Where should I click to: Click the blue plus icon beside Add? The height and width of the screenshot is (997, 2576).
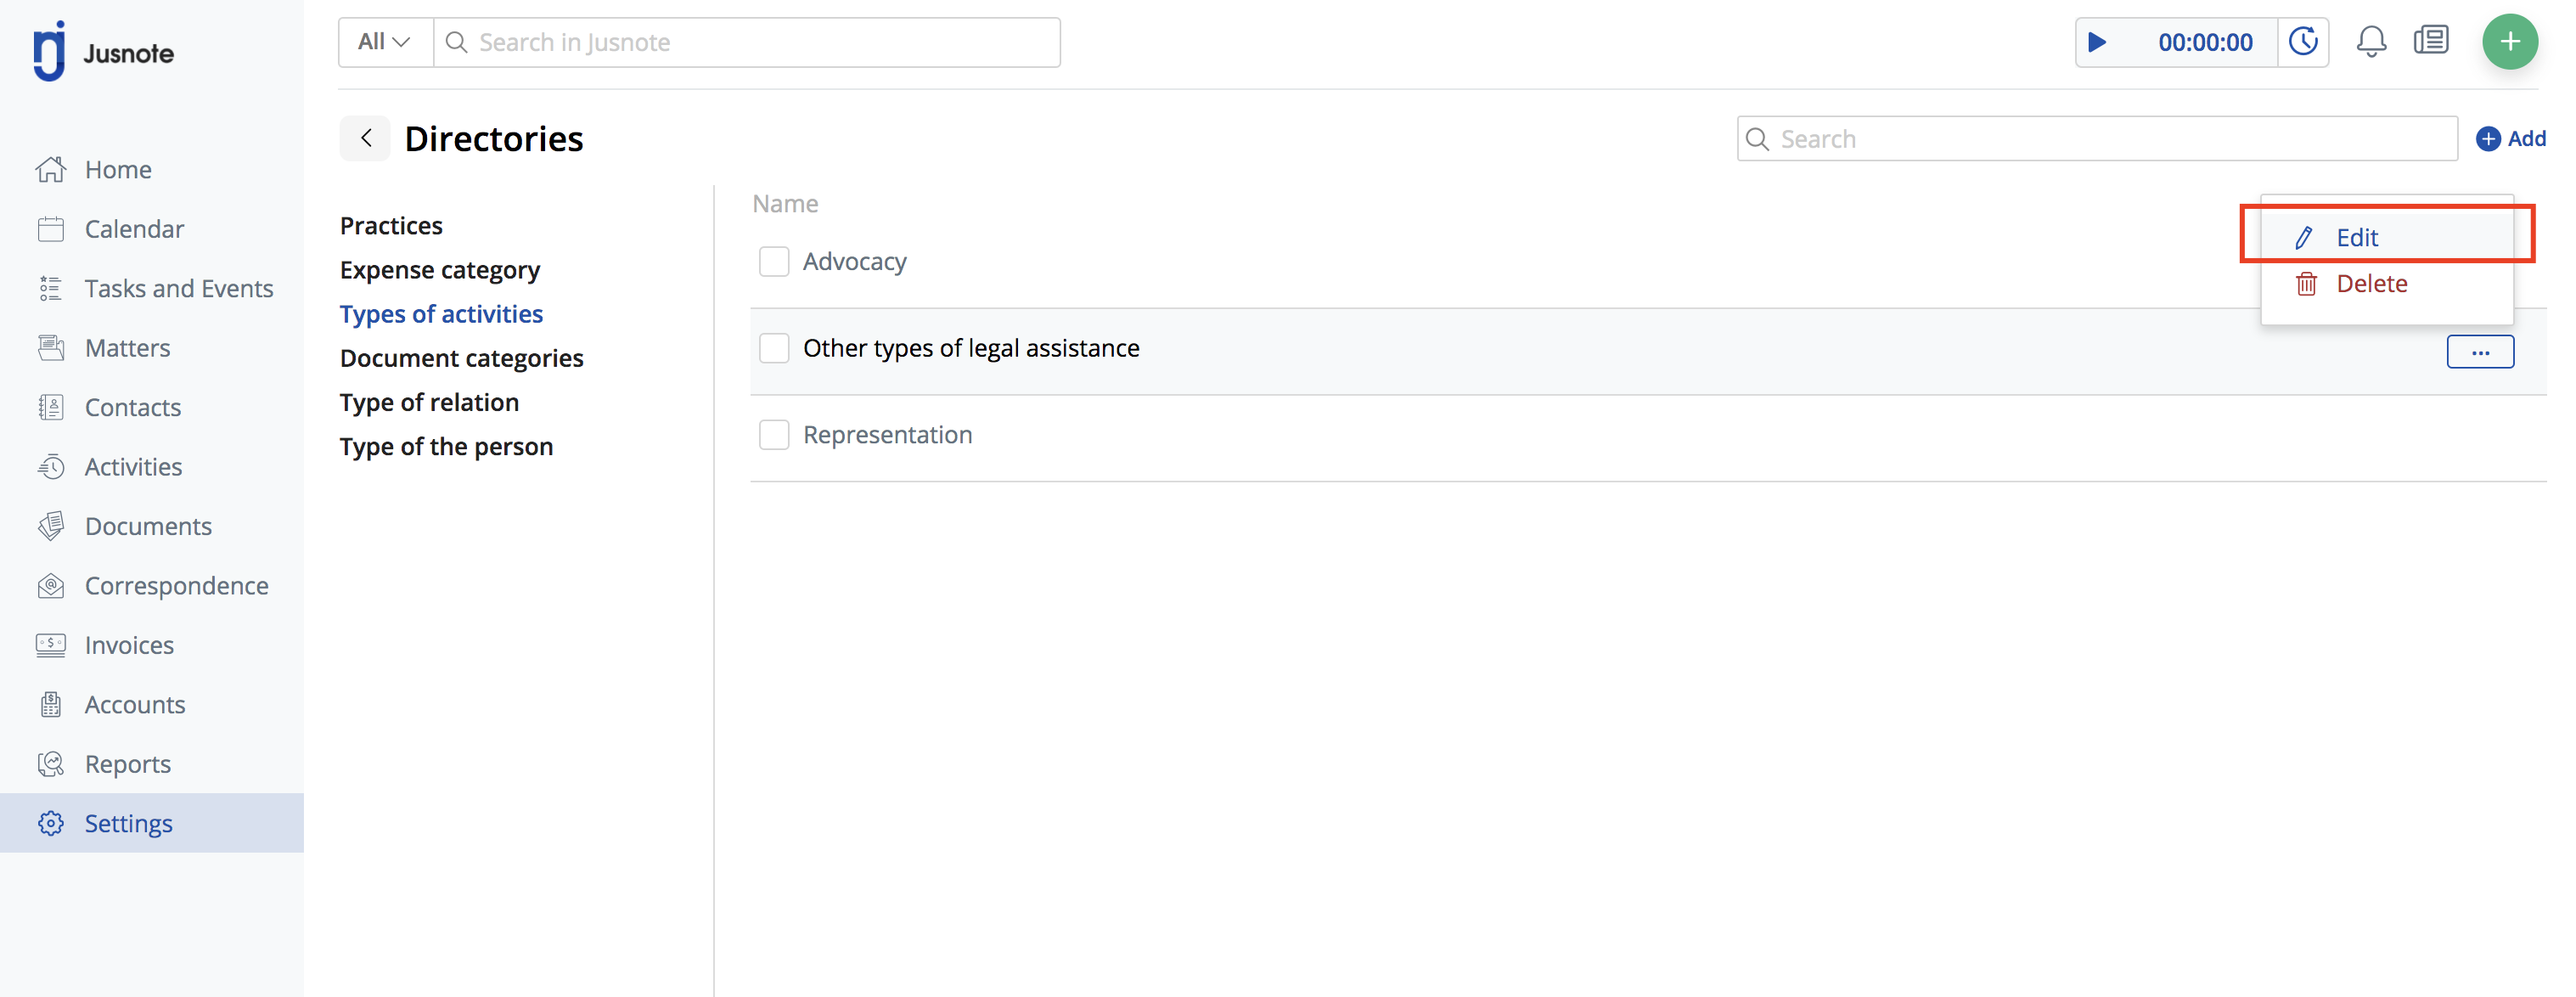tap(2488, 139)
